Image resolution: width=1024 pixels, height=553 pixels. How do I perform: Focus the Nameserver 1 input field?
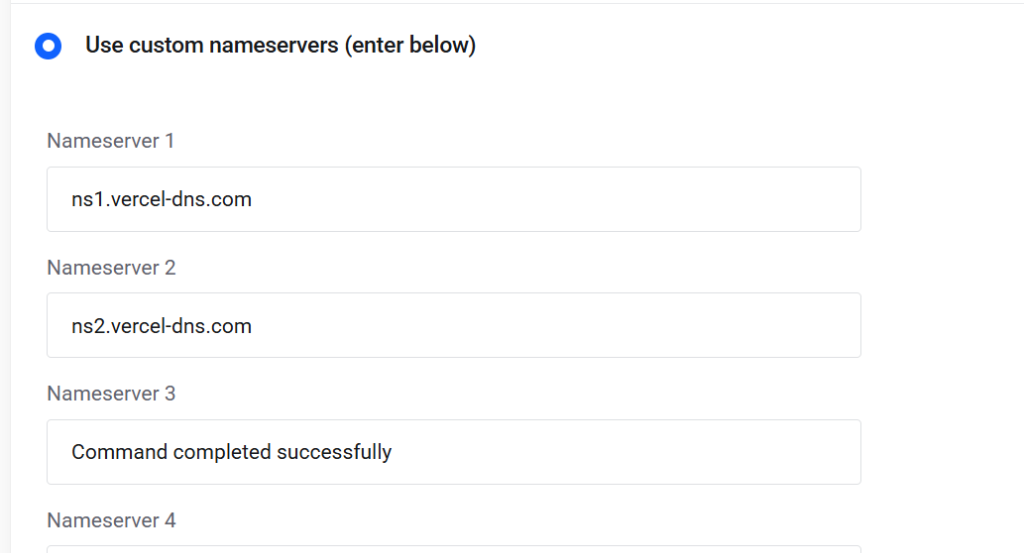453,199
